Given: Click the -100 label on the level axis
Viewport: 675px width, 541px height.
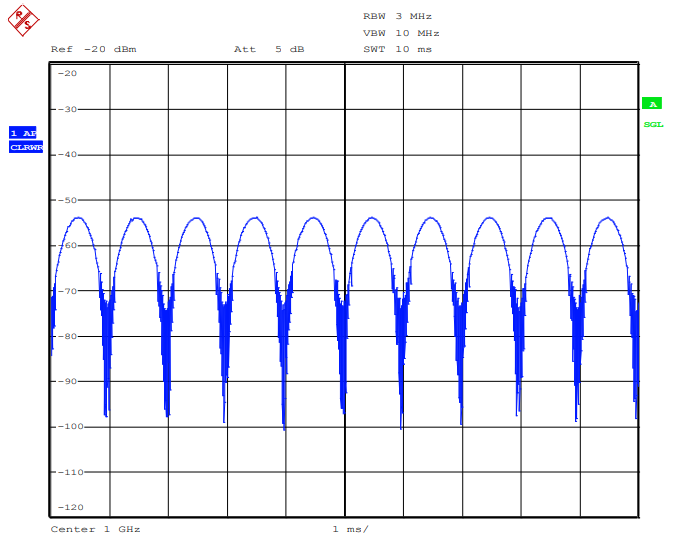Looking at the screenshot, I should [x=70, y=426].
